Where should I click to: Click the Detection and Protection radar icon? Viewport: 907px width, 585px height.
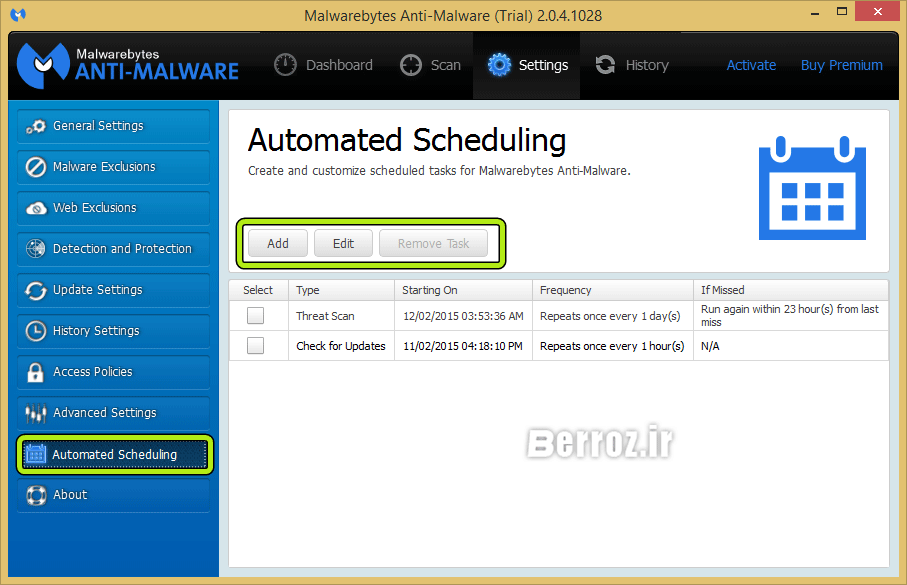(35, 249)
